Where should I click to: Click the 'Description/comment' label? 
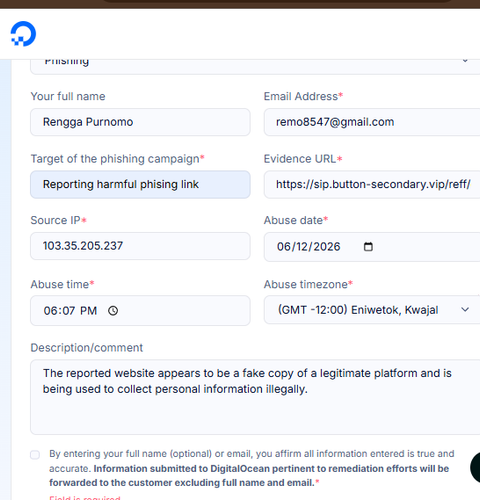tap(87, 348)
